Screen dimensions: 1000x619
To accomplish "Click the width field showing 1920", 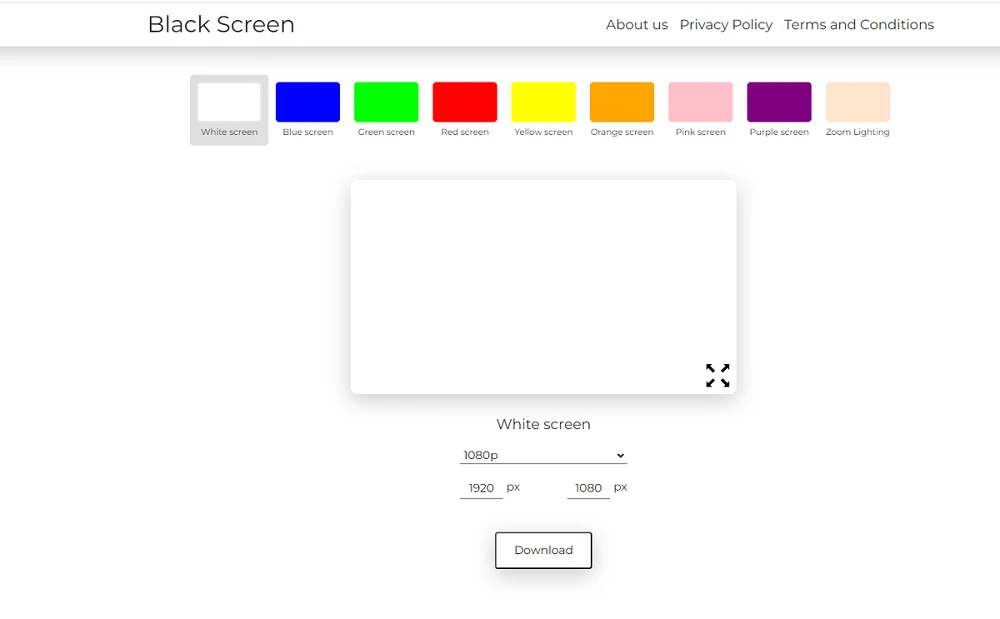I will coord(481,488).
